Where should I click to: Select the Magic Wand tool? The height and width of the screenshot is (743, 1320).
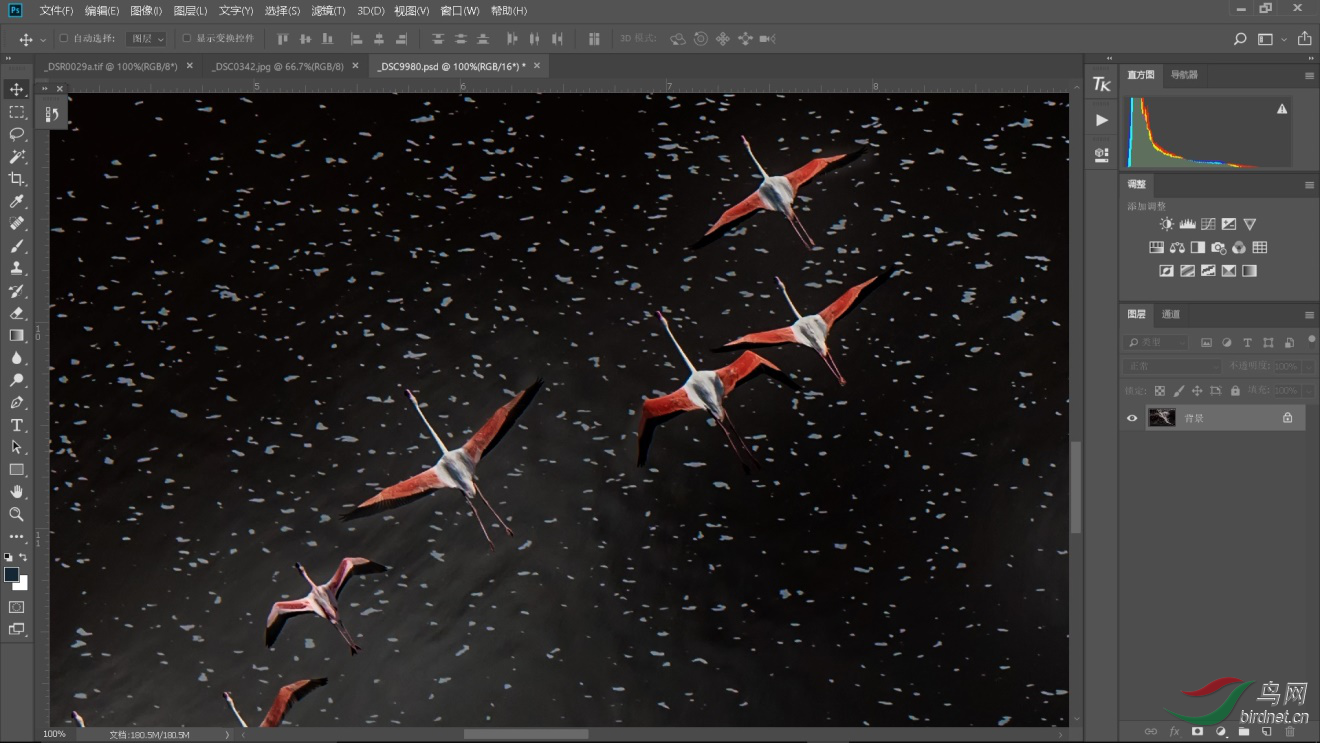click(x=17, y=157)
